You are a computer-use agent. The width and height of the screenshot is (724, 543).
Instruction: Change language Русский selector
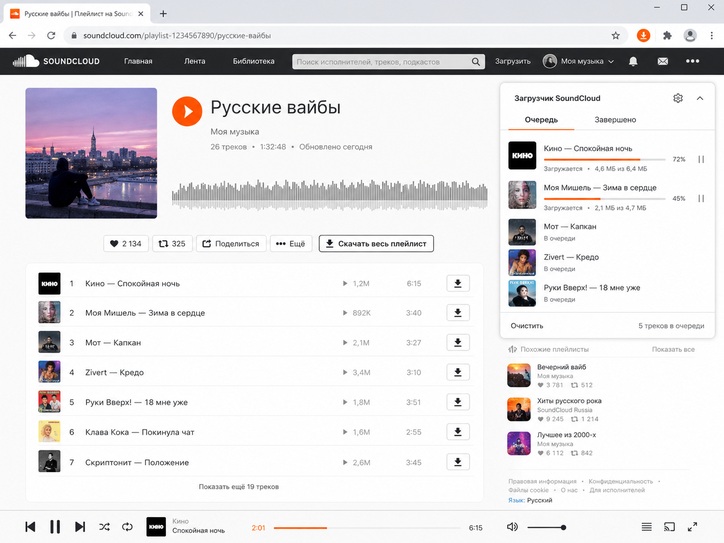pyautogui.click(x=538, y=500)
